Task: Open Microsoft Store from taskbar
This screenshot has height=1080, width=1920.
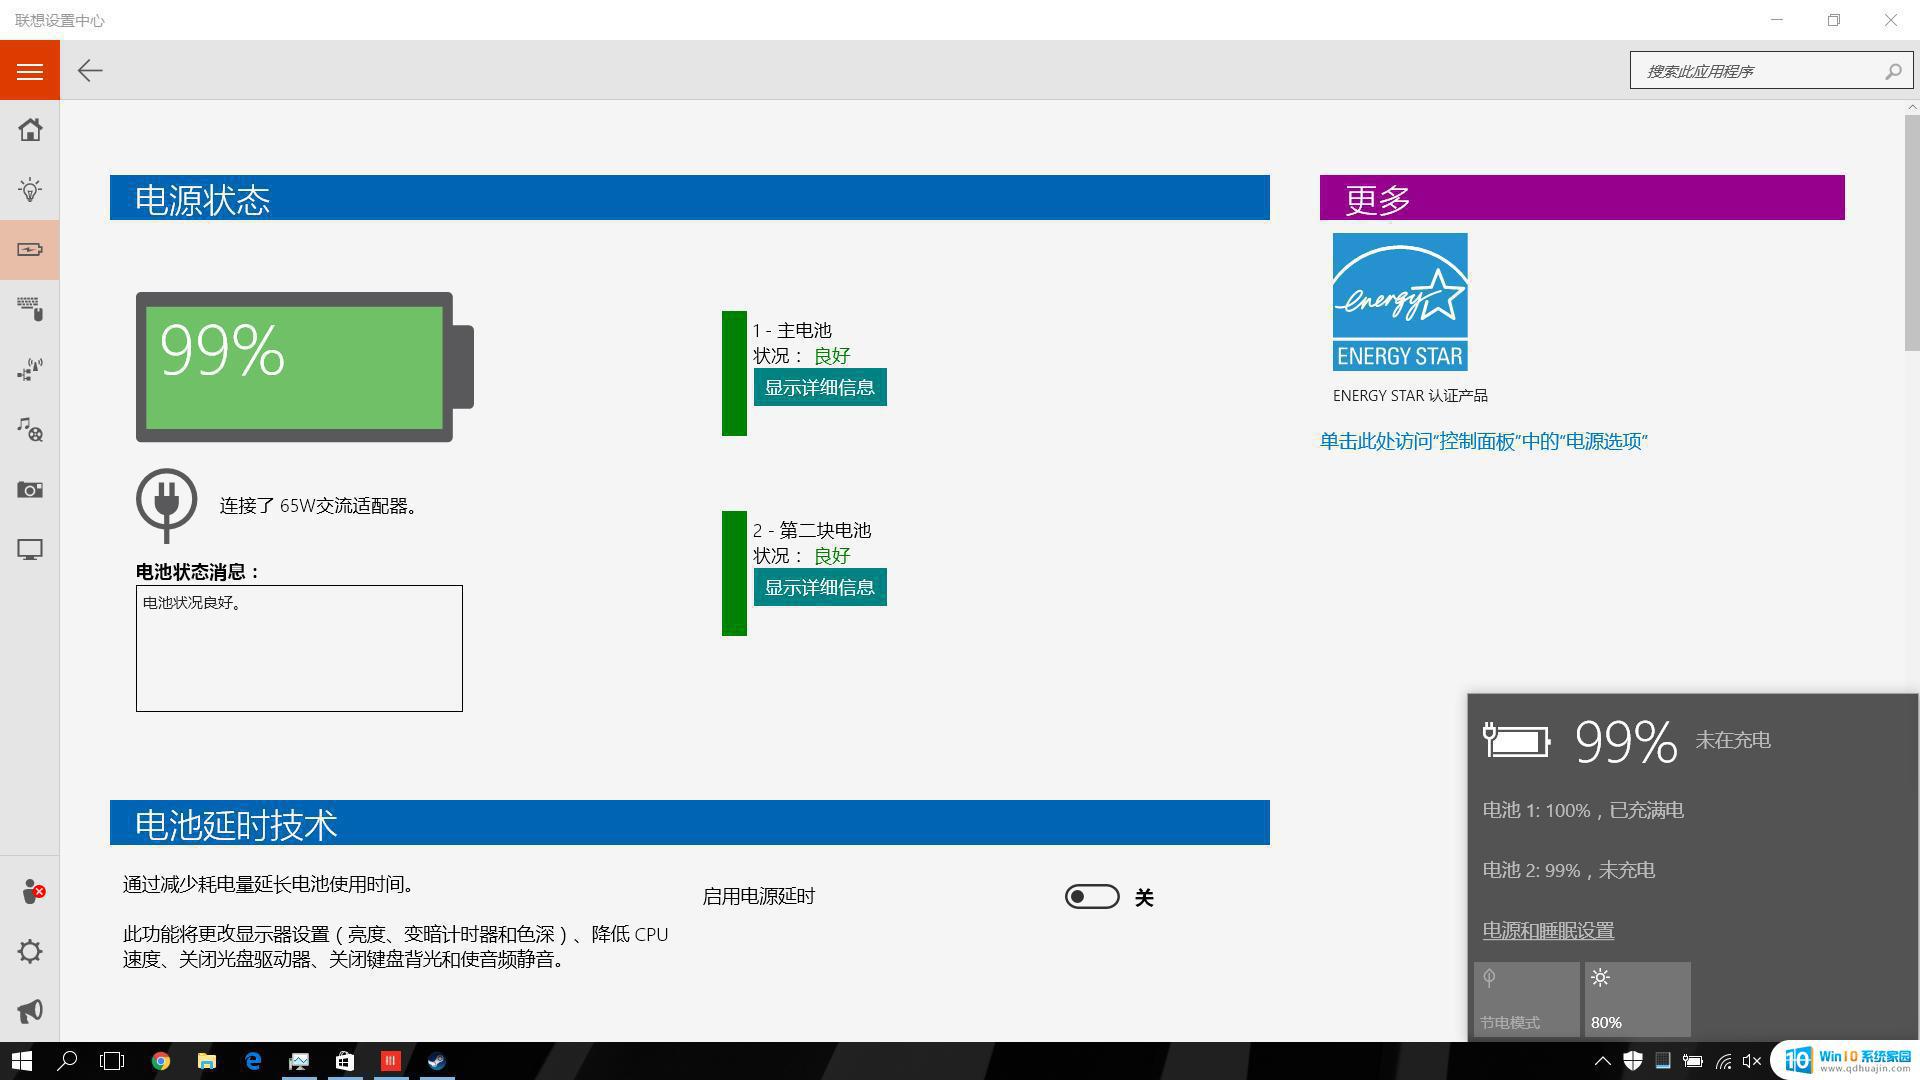Action: pos(345,1061)
